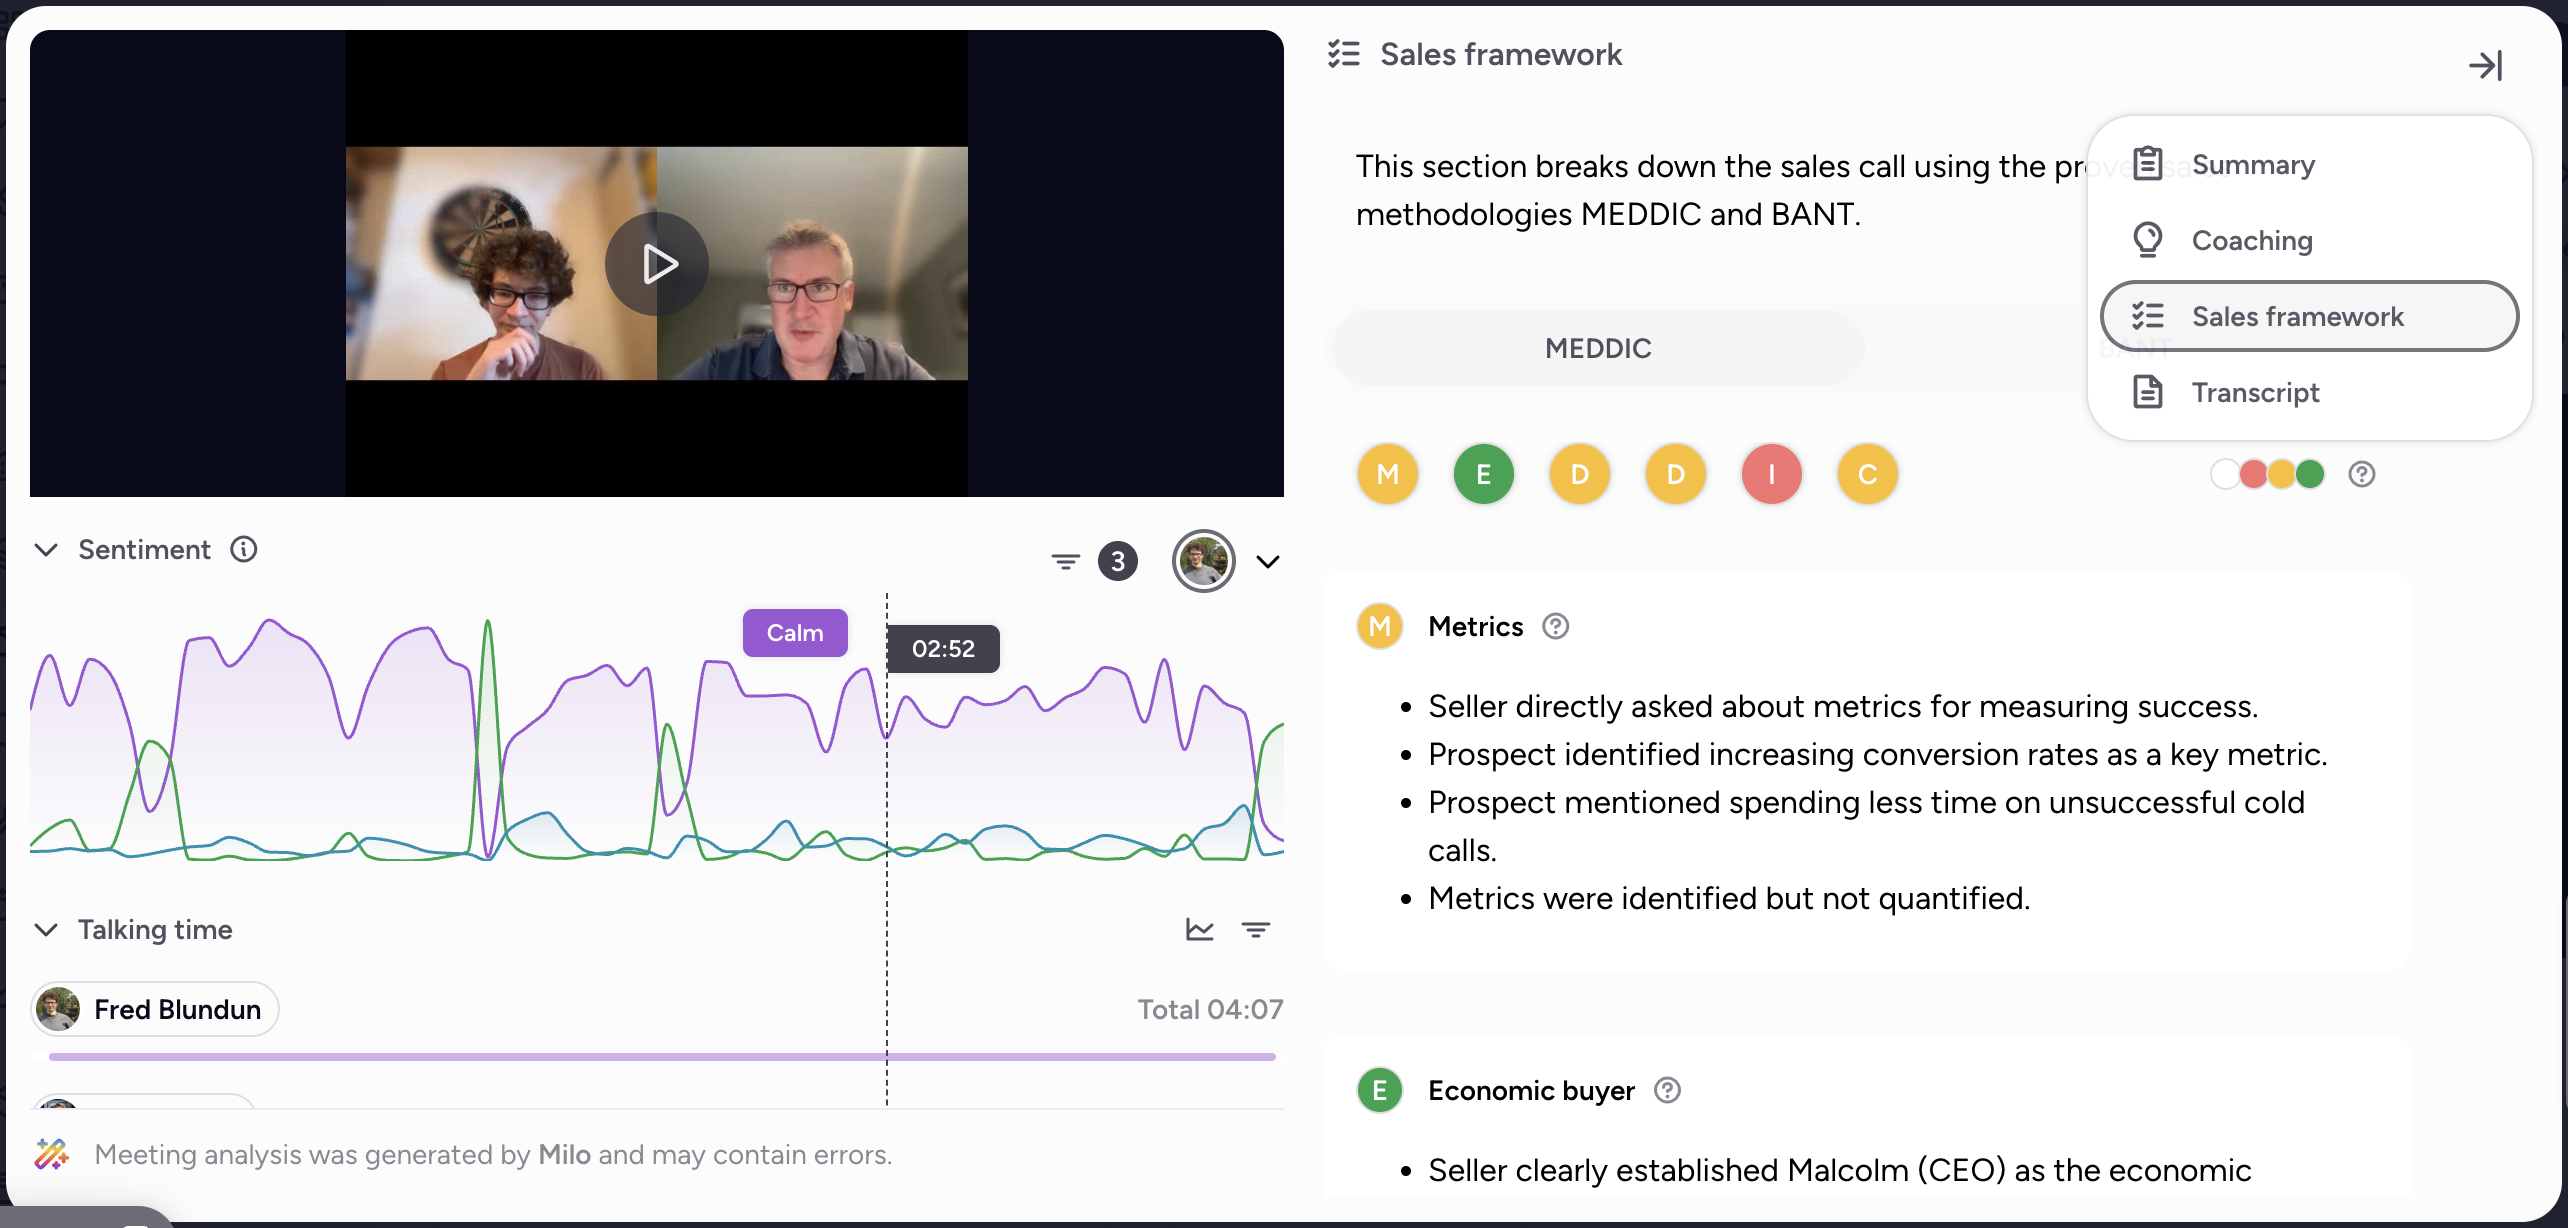Open the Transcript menu item
Viewport: 2568px width, 1228px height.
pos(2255,392)
